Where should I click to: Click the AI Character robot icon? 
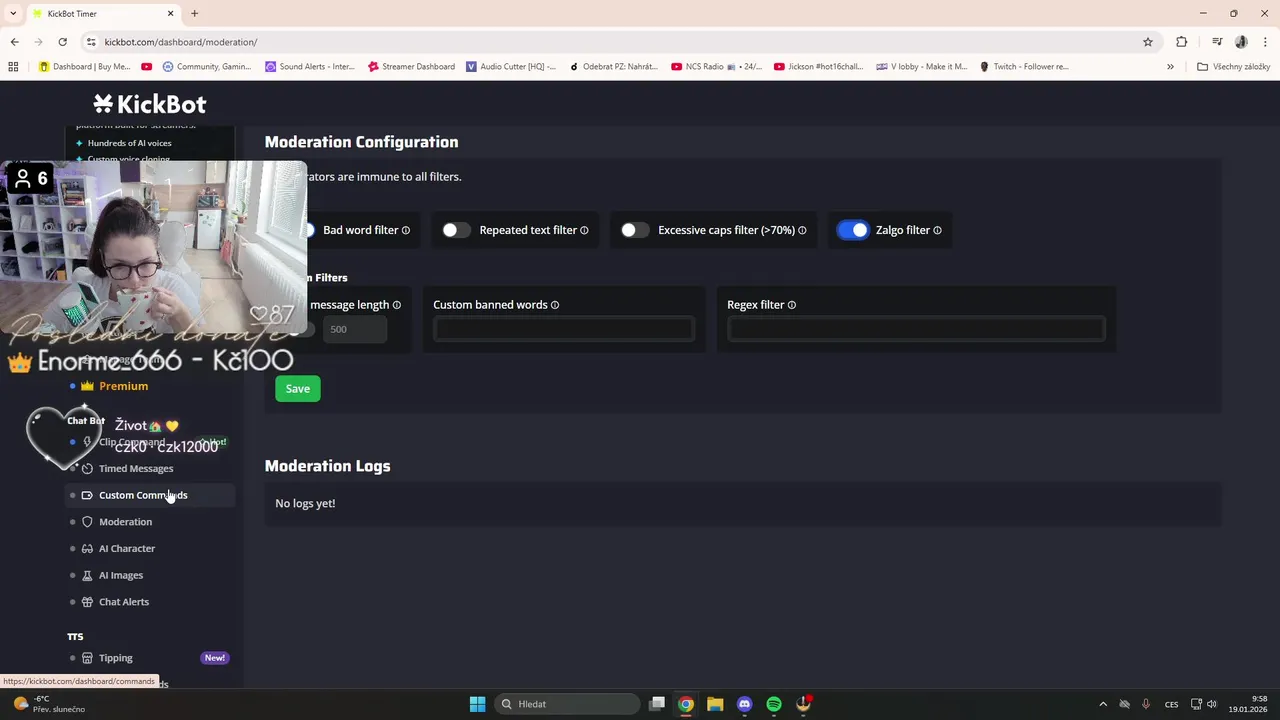coord(87,548)
